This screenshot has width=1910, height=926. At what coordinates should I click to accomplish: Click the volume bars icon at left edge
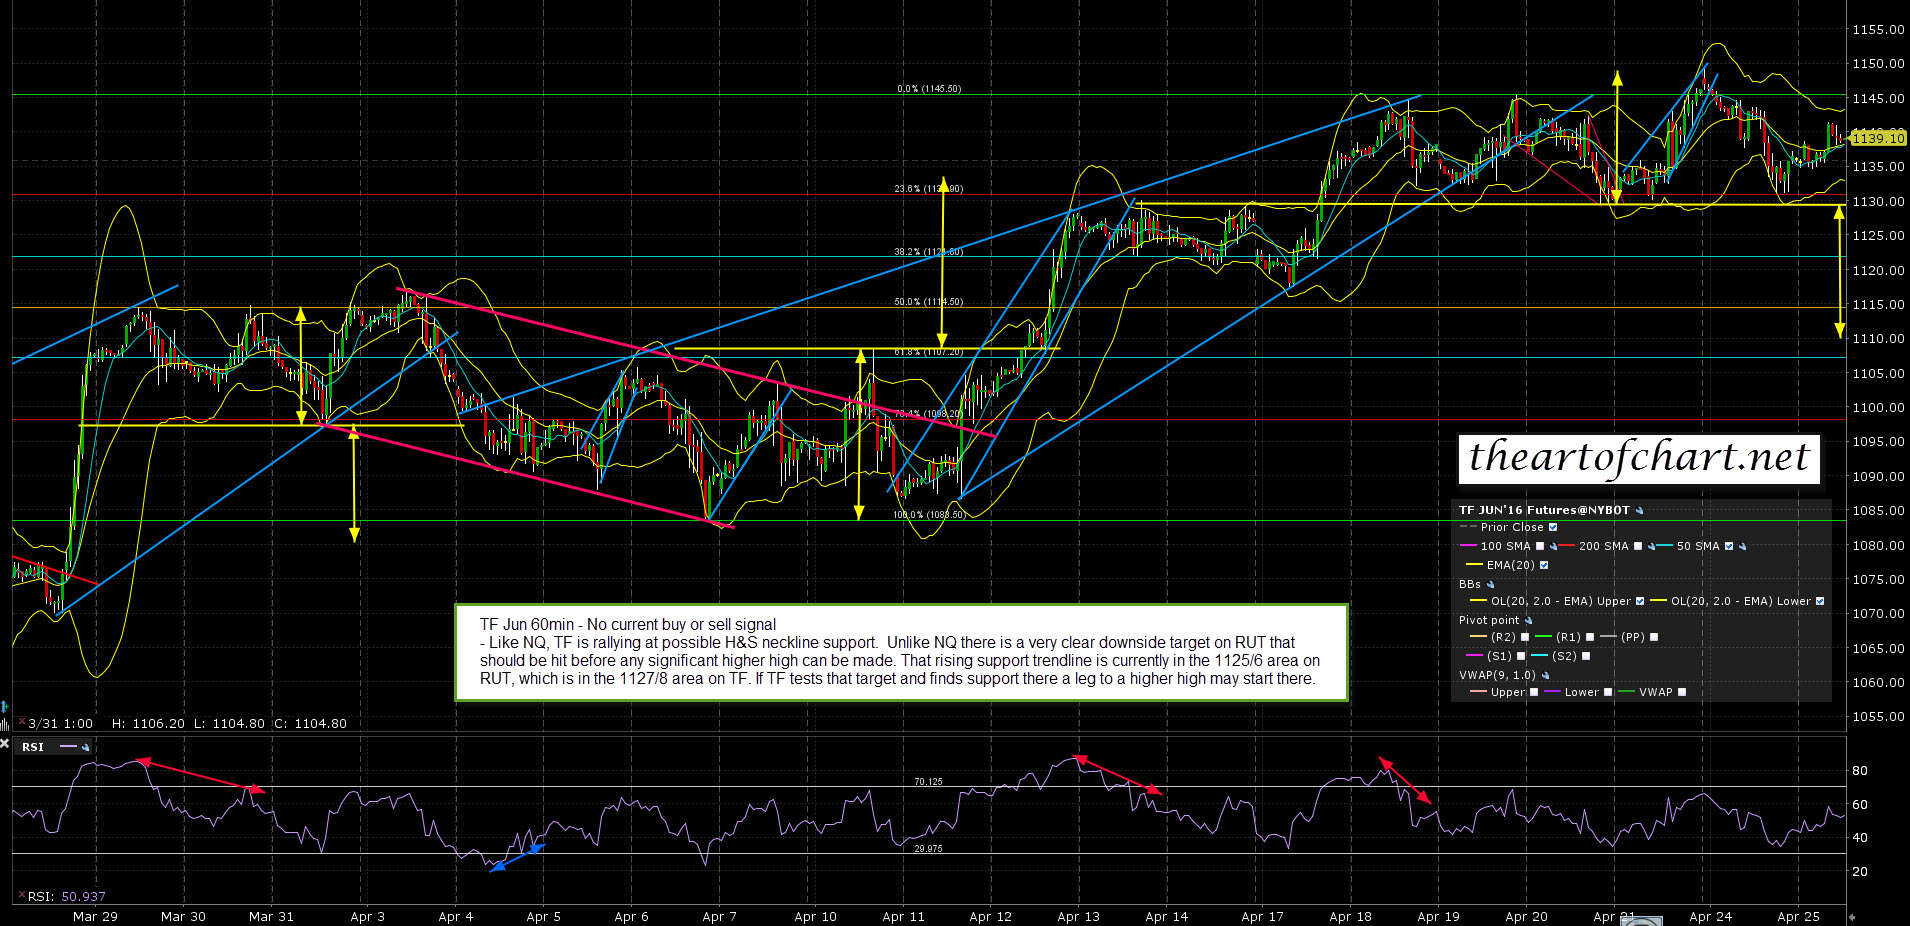5,723
